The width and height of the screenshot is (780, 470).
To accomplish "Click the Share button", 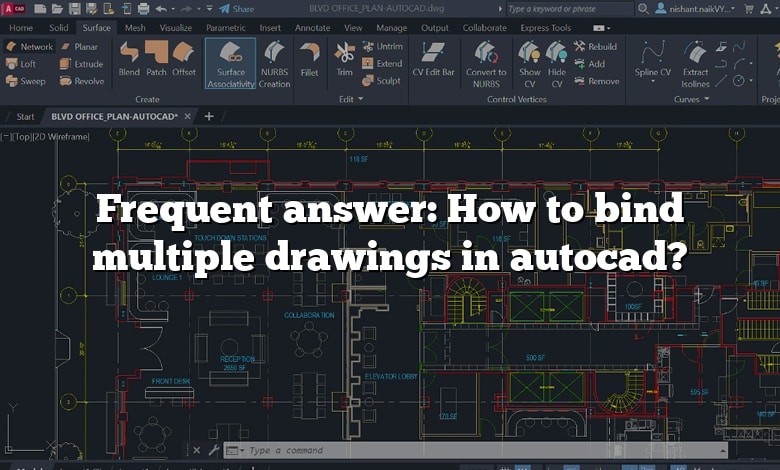I will point(237,9).
